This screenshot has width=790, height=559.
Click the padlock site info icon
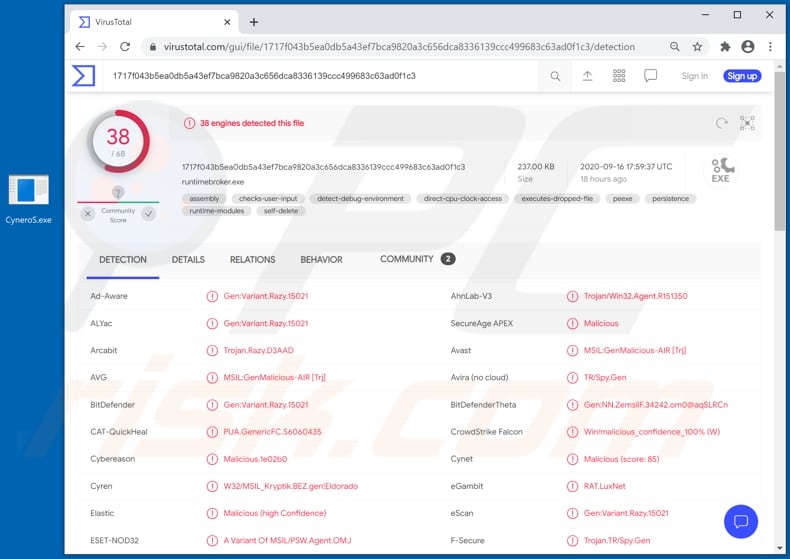click(x=152, y=47)
